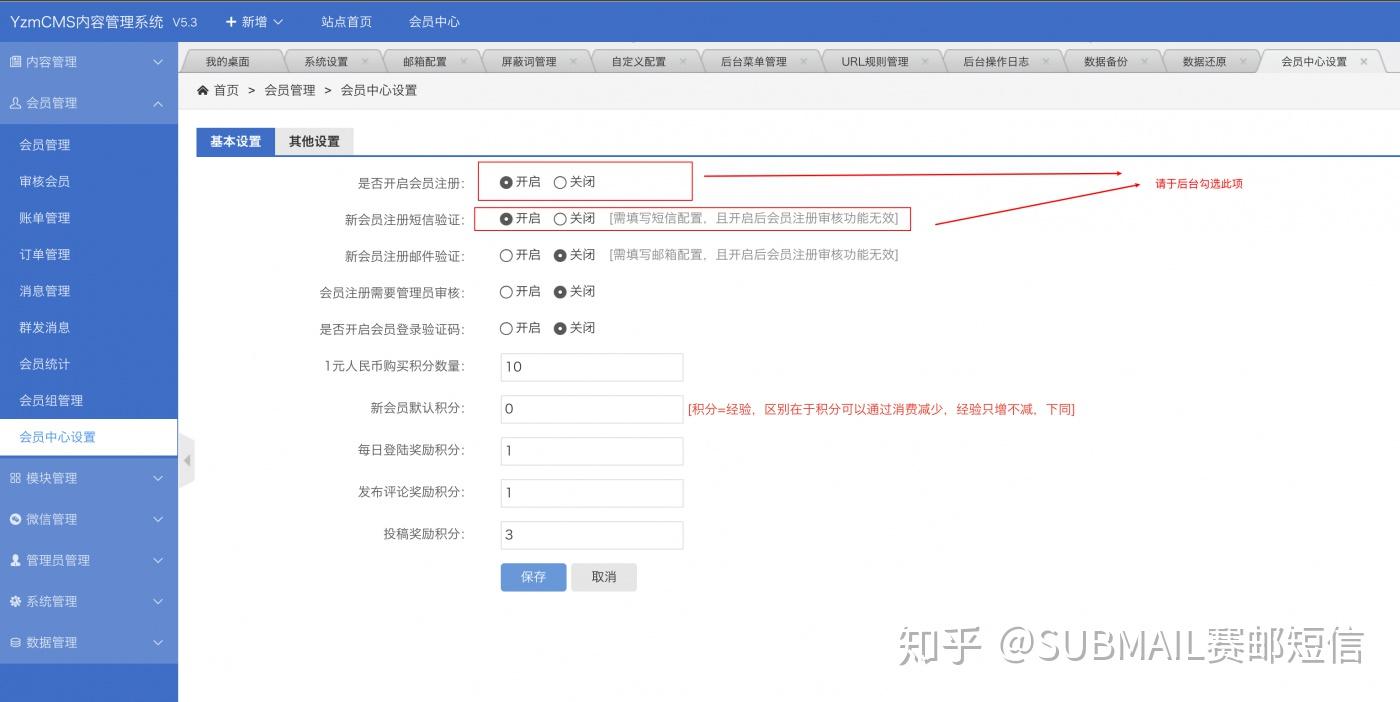Click the 发布评论奖励积分 input field
1400x702 pixels.
592,493
